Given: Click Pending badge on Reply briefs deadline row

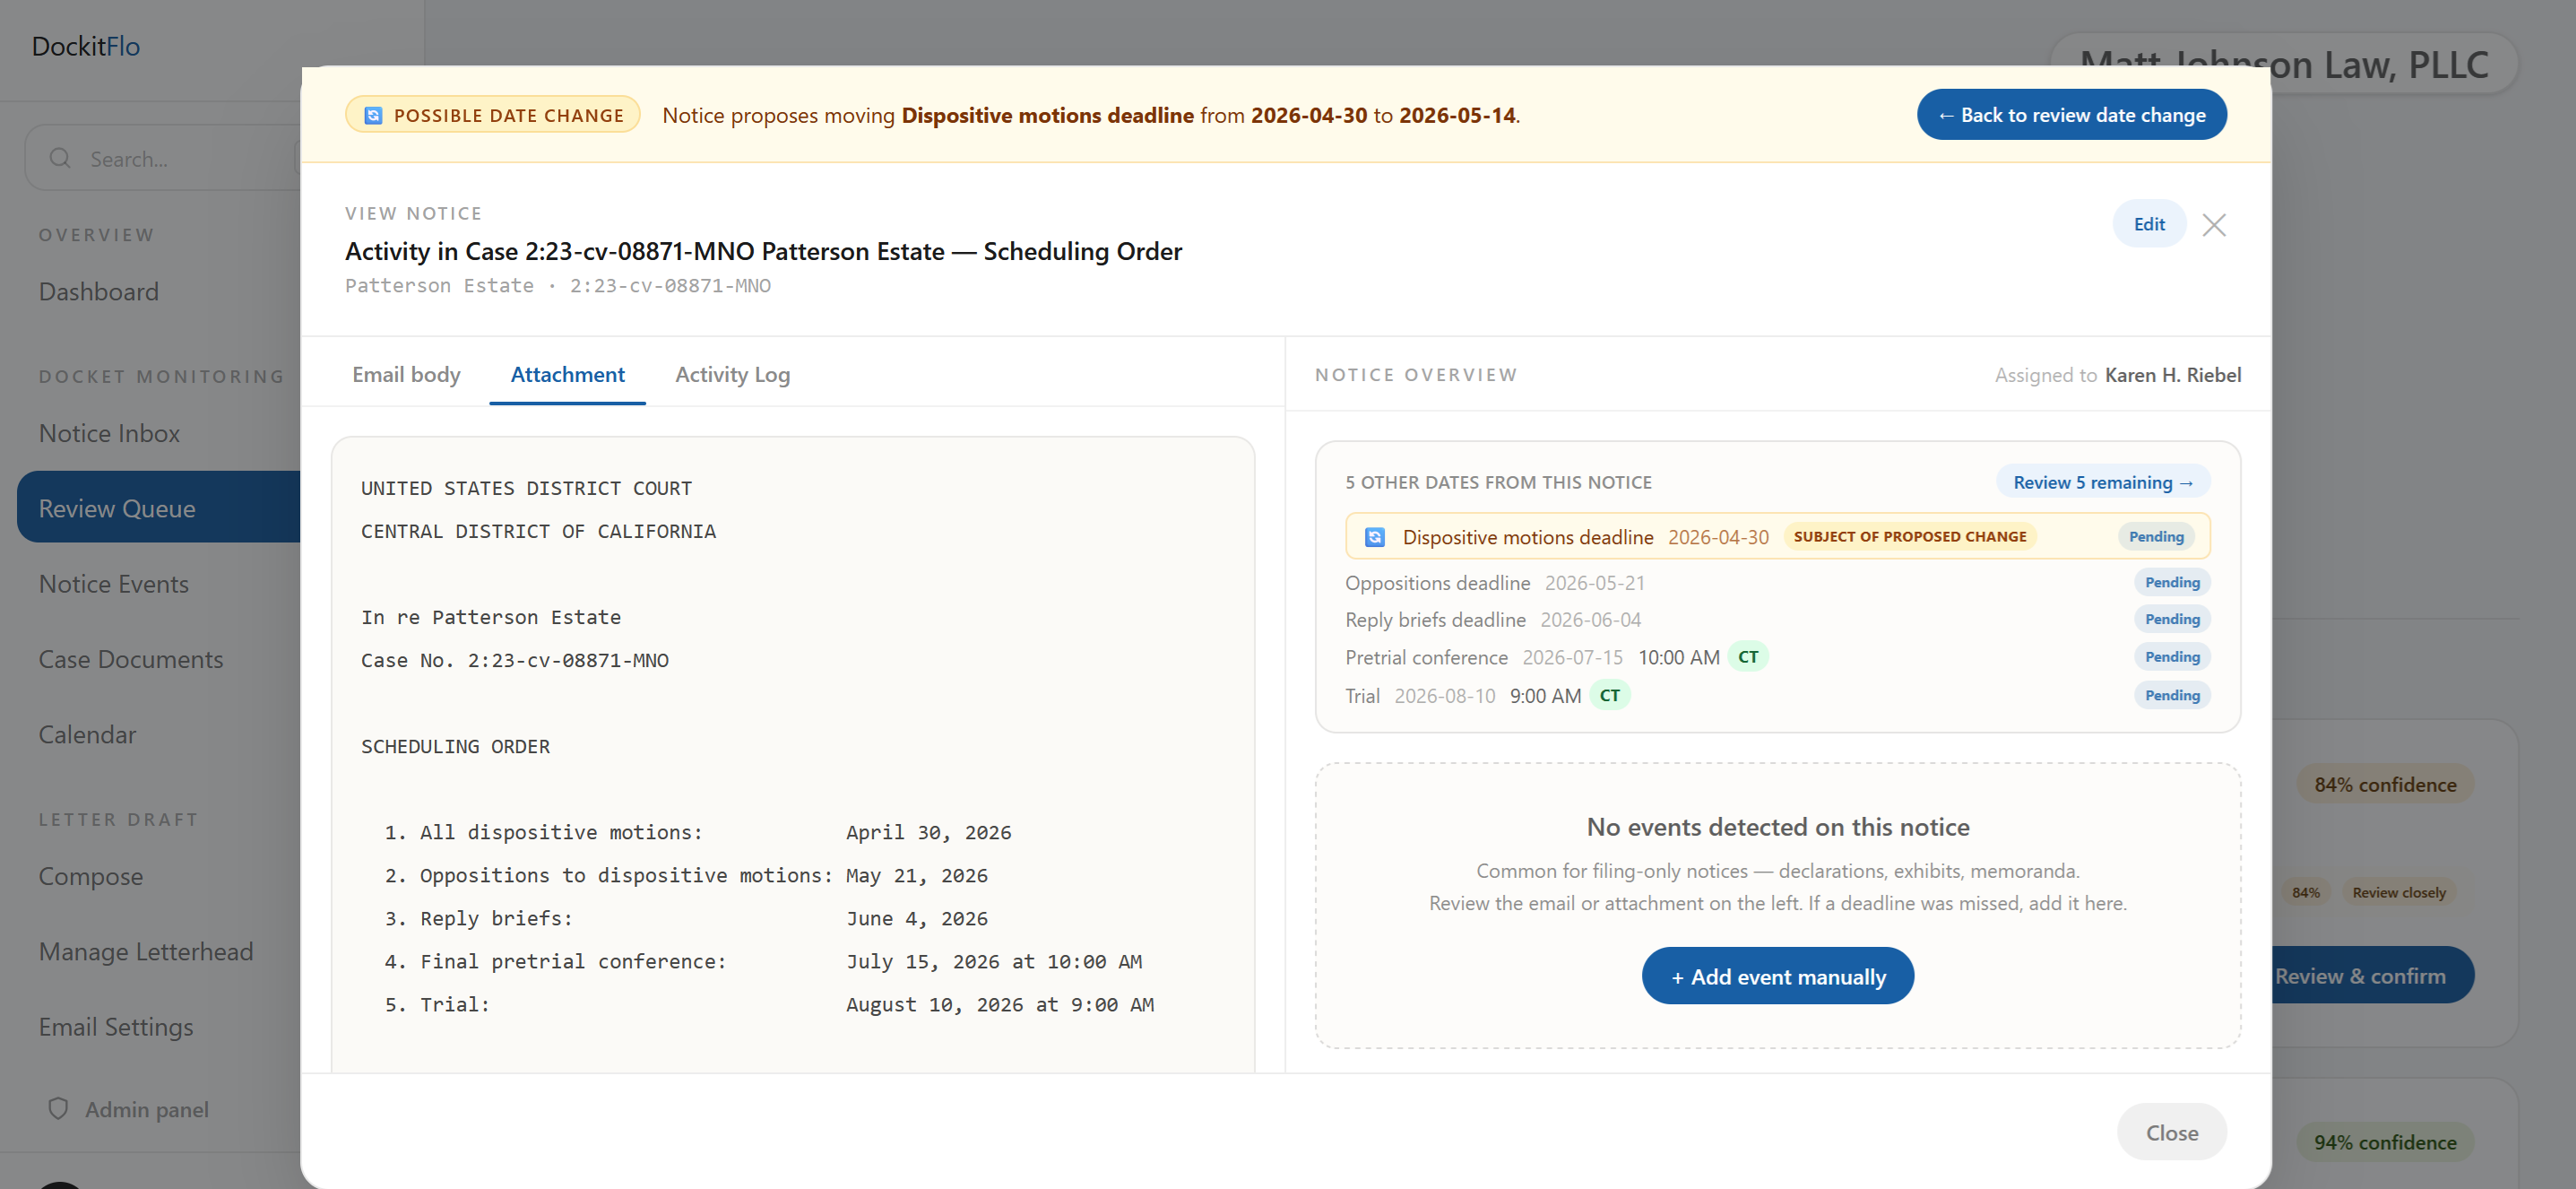Looking at the screenshot, I should tap(2172, 620).
